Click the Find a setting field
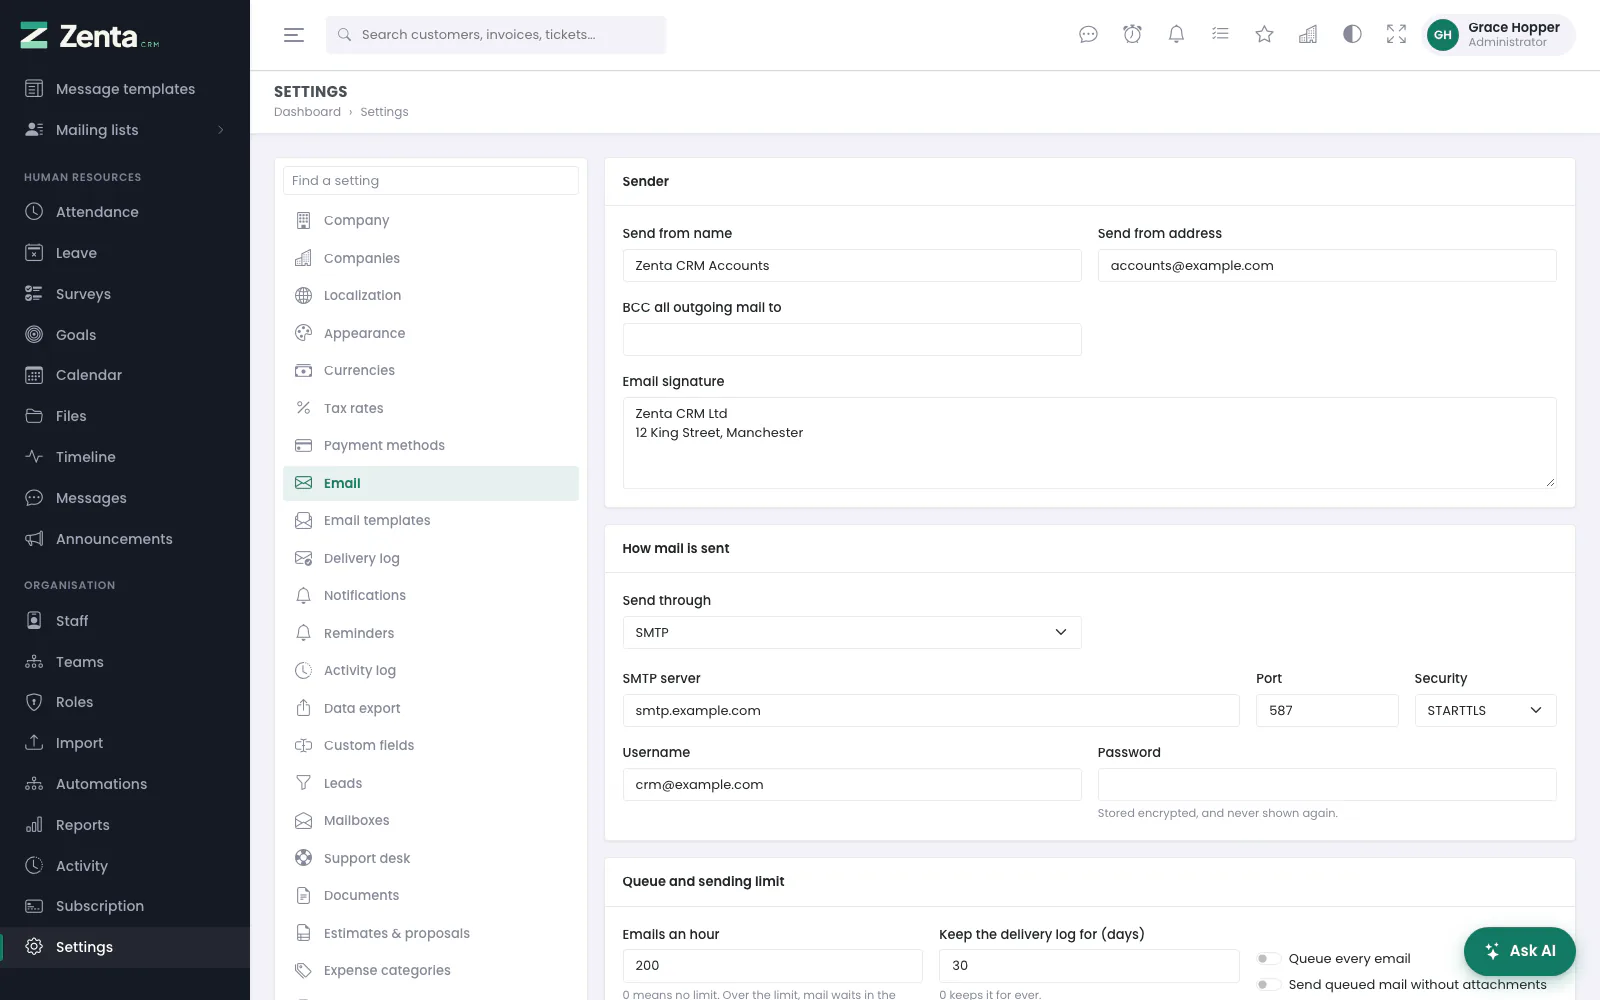This screenshot has height=1000, width=1600. click(x=431, y=181)
